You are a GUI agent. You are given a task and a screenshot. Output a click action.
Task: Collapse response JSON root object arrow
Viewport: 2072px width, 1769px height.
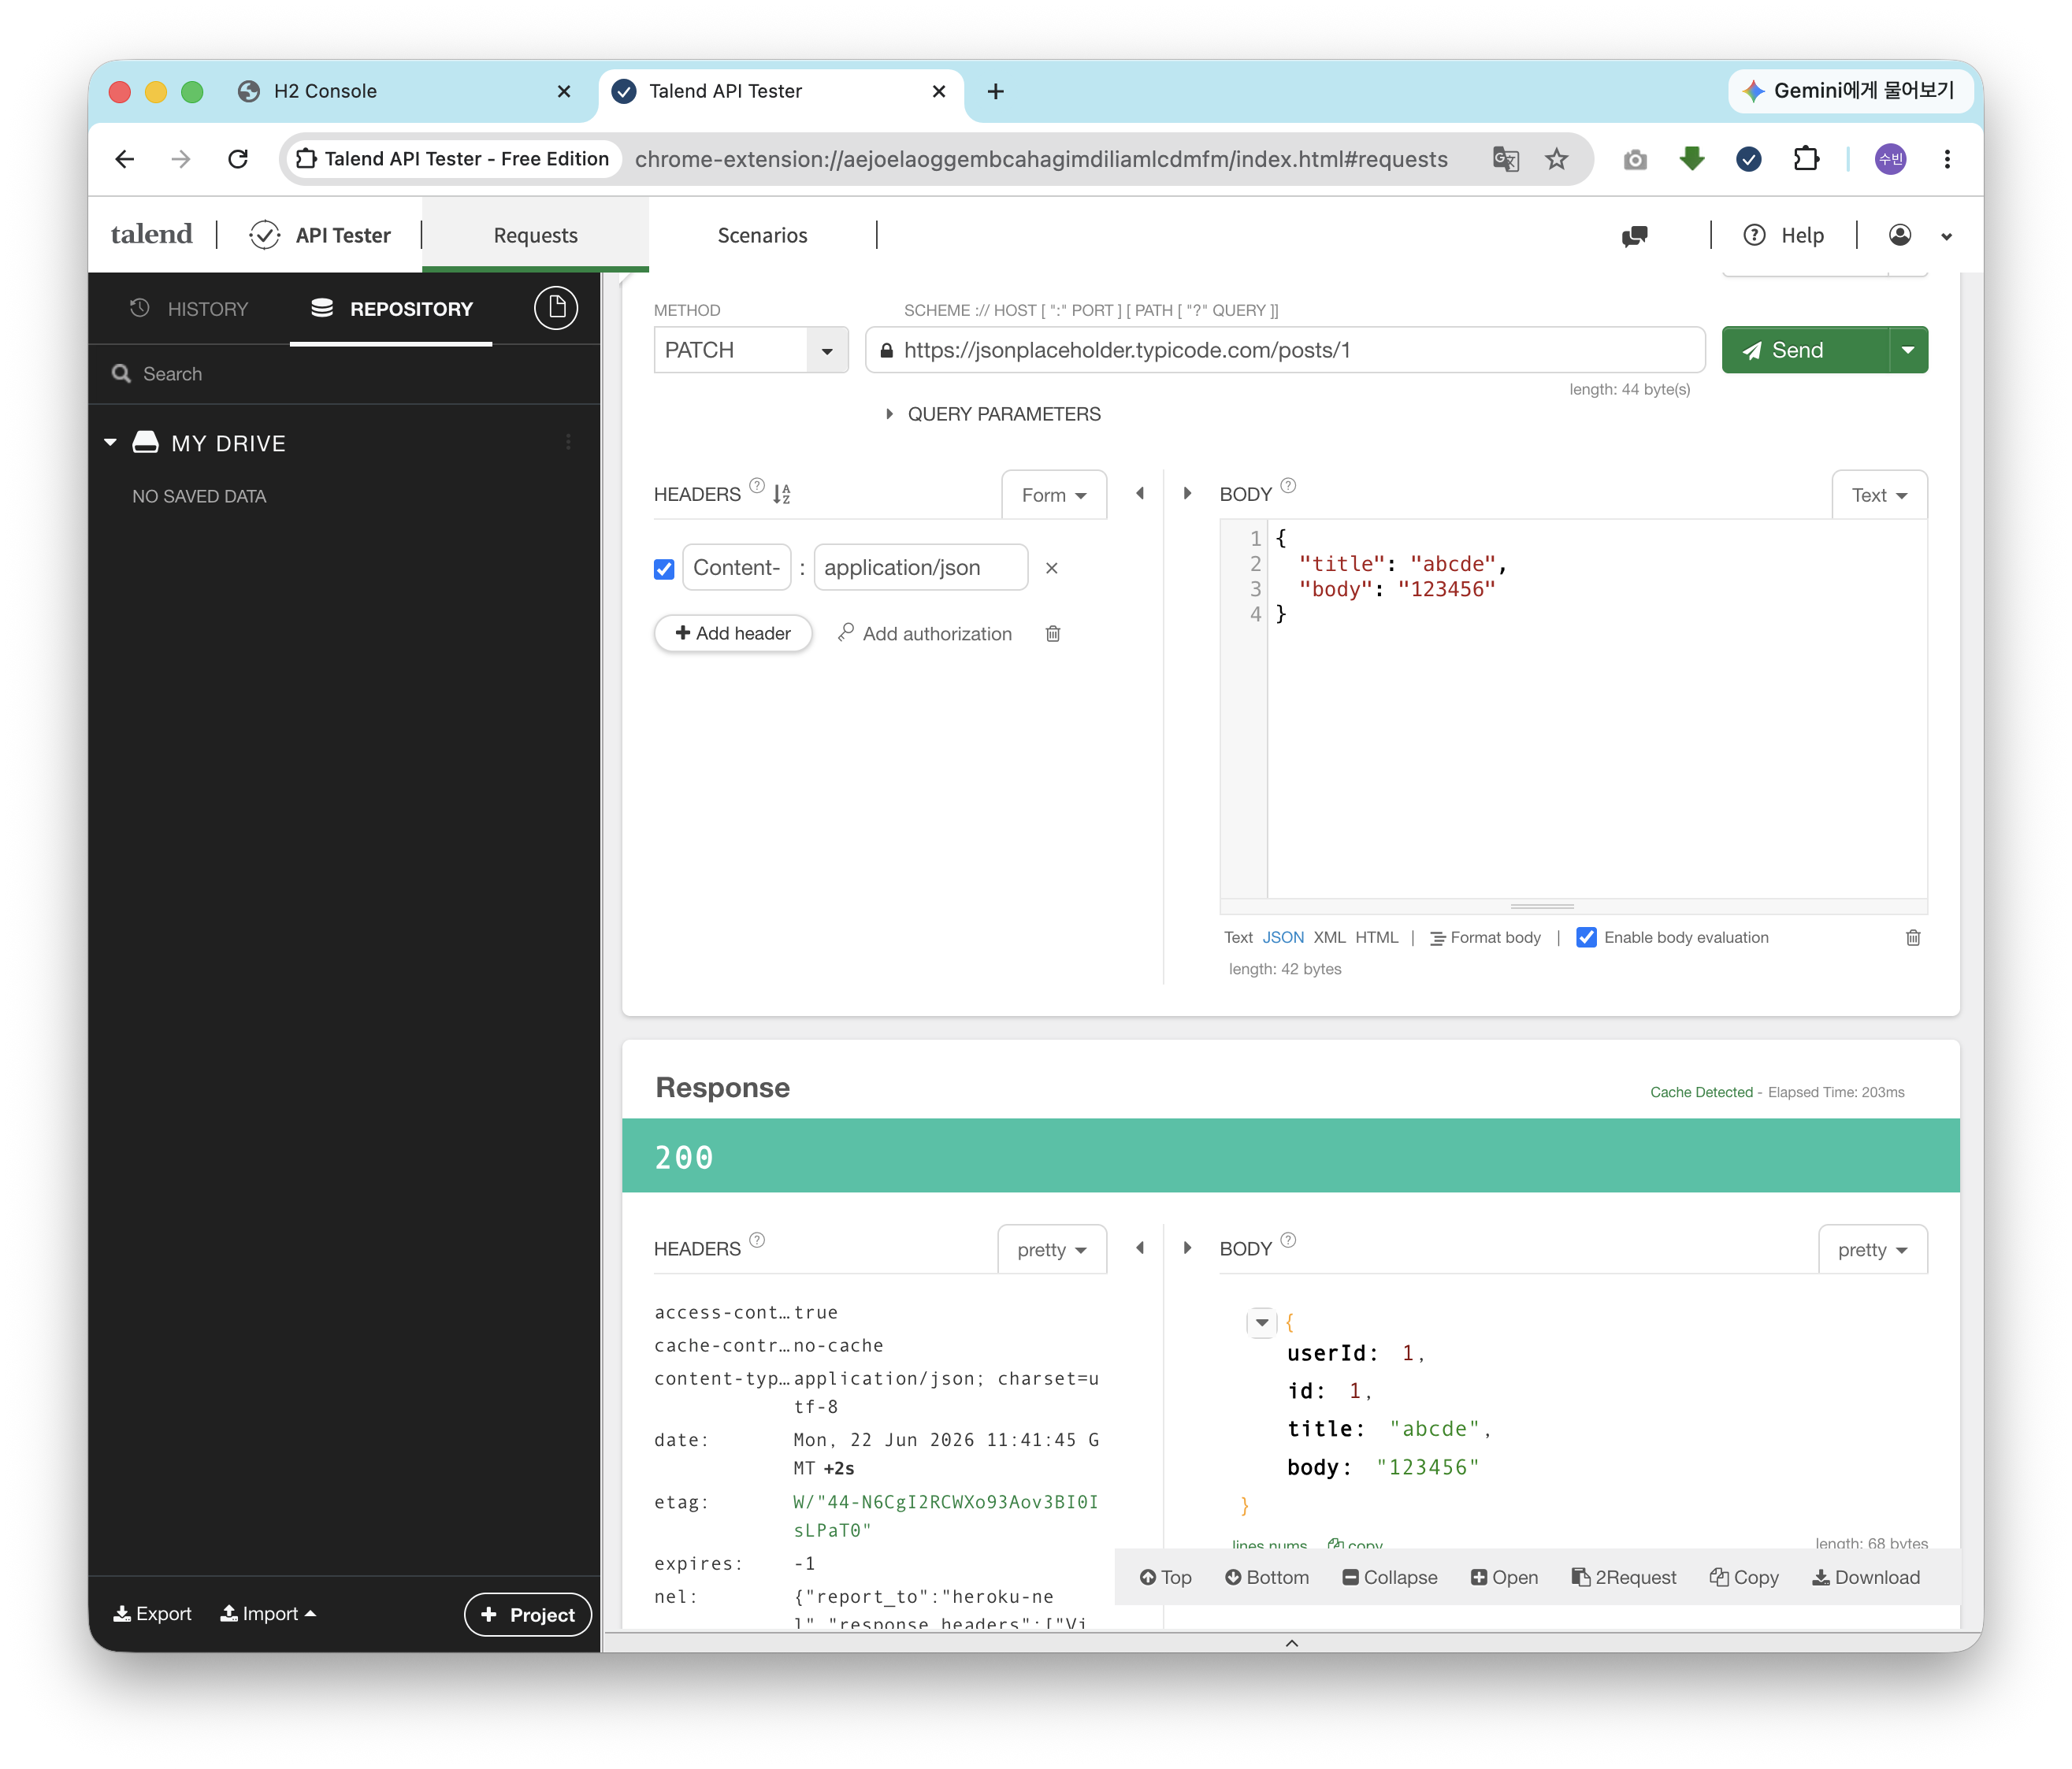[x=1262, y=1322]
